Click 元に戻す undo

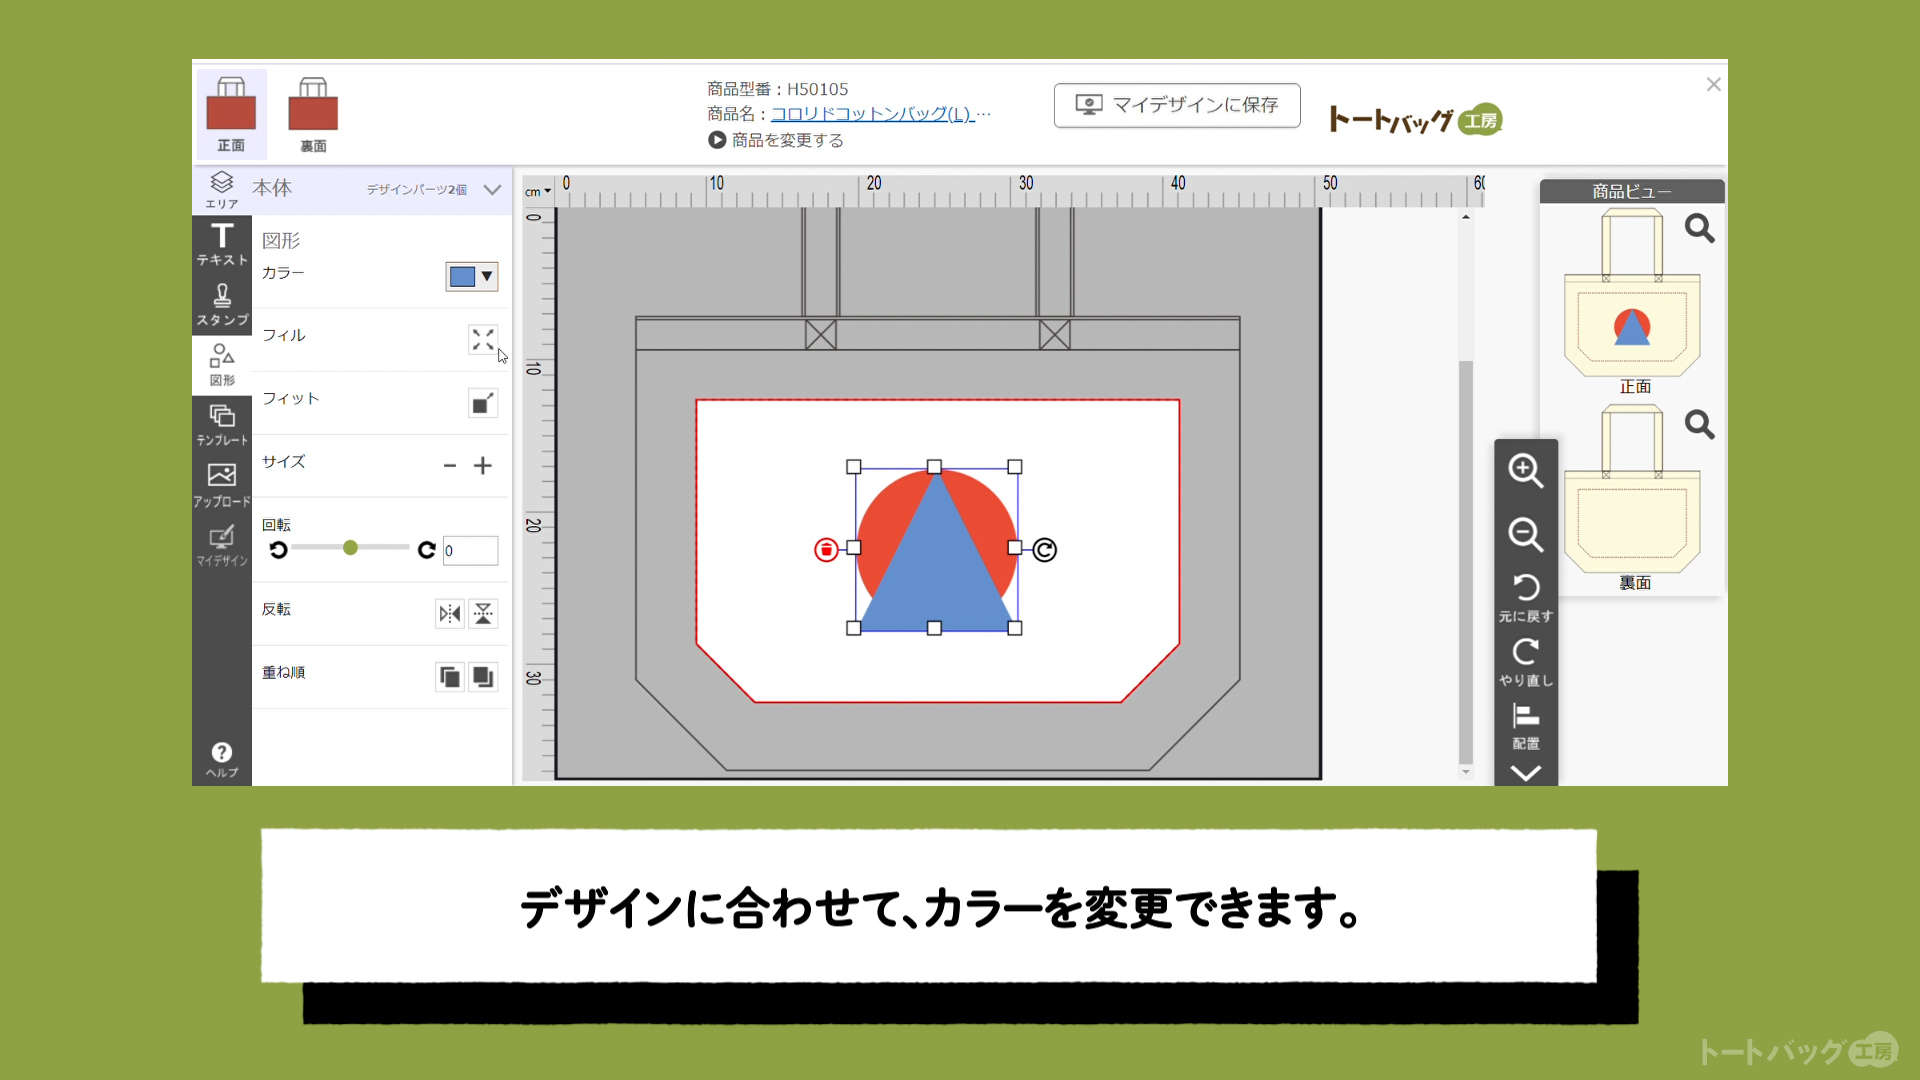1526,597
